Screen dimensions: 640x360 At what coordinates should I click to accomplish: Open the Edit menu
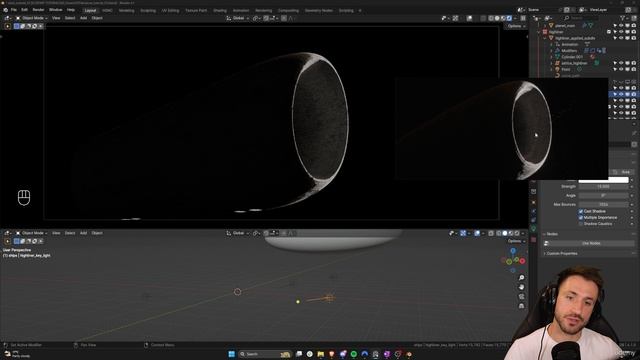[24, 10]
